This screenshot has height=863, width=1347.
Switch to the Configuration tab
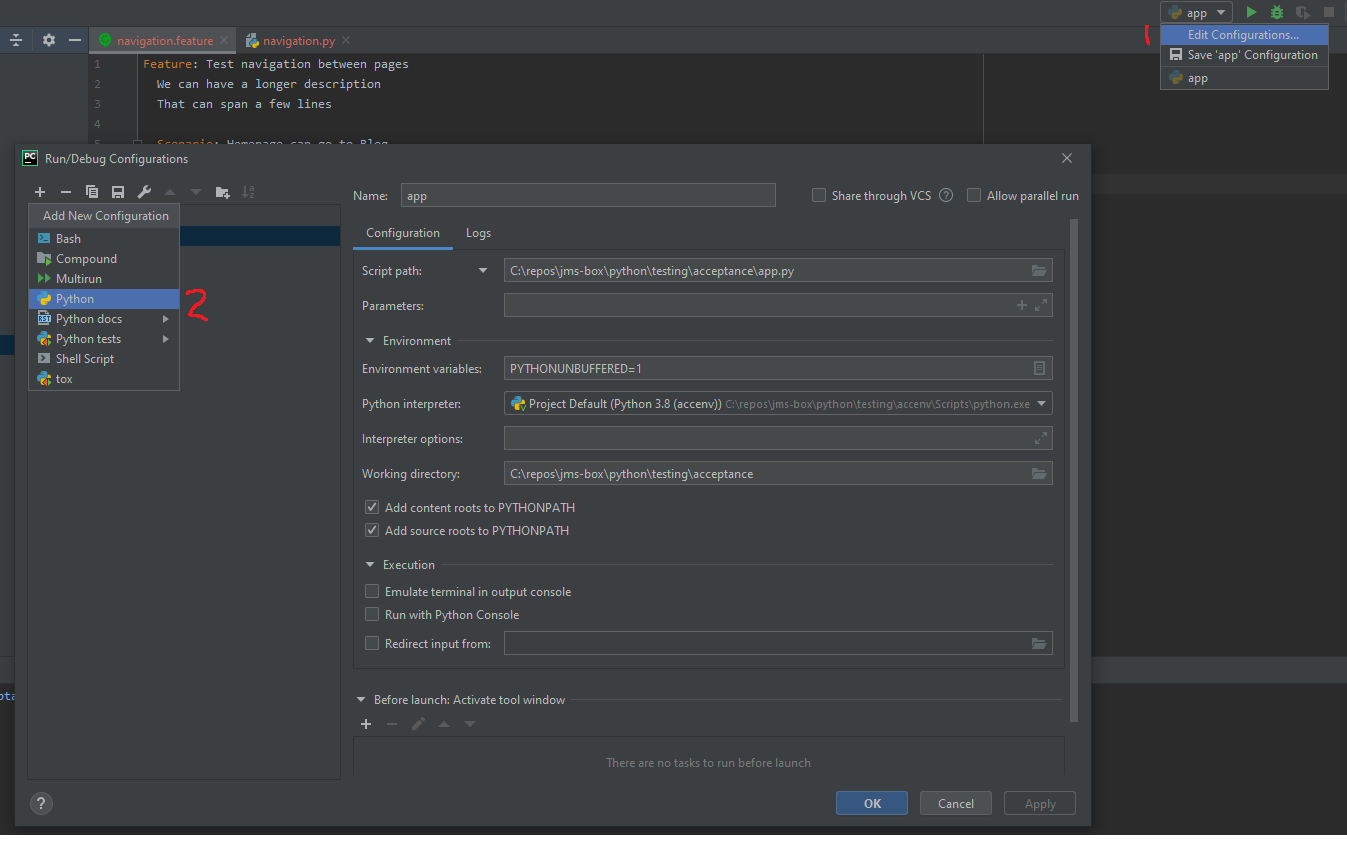(x=403, y=233)
